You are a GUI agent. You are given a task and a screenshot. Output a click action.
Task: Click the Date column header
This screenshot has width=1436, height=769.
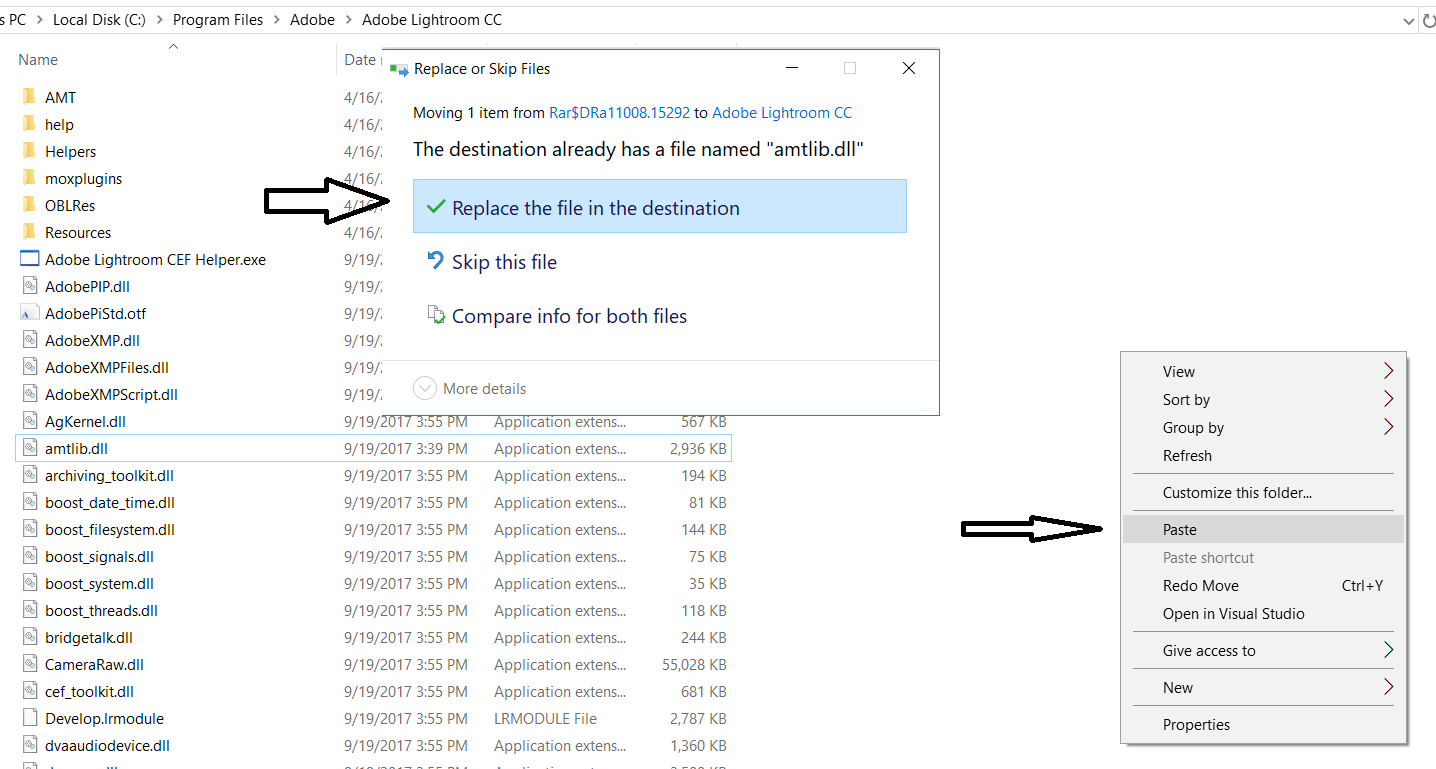tap(360, 60)
